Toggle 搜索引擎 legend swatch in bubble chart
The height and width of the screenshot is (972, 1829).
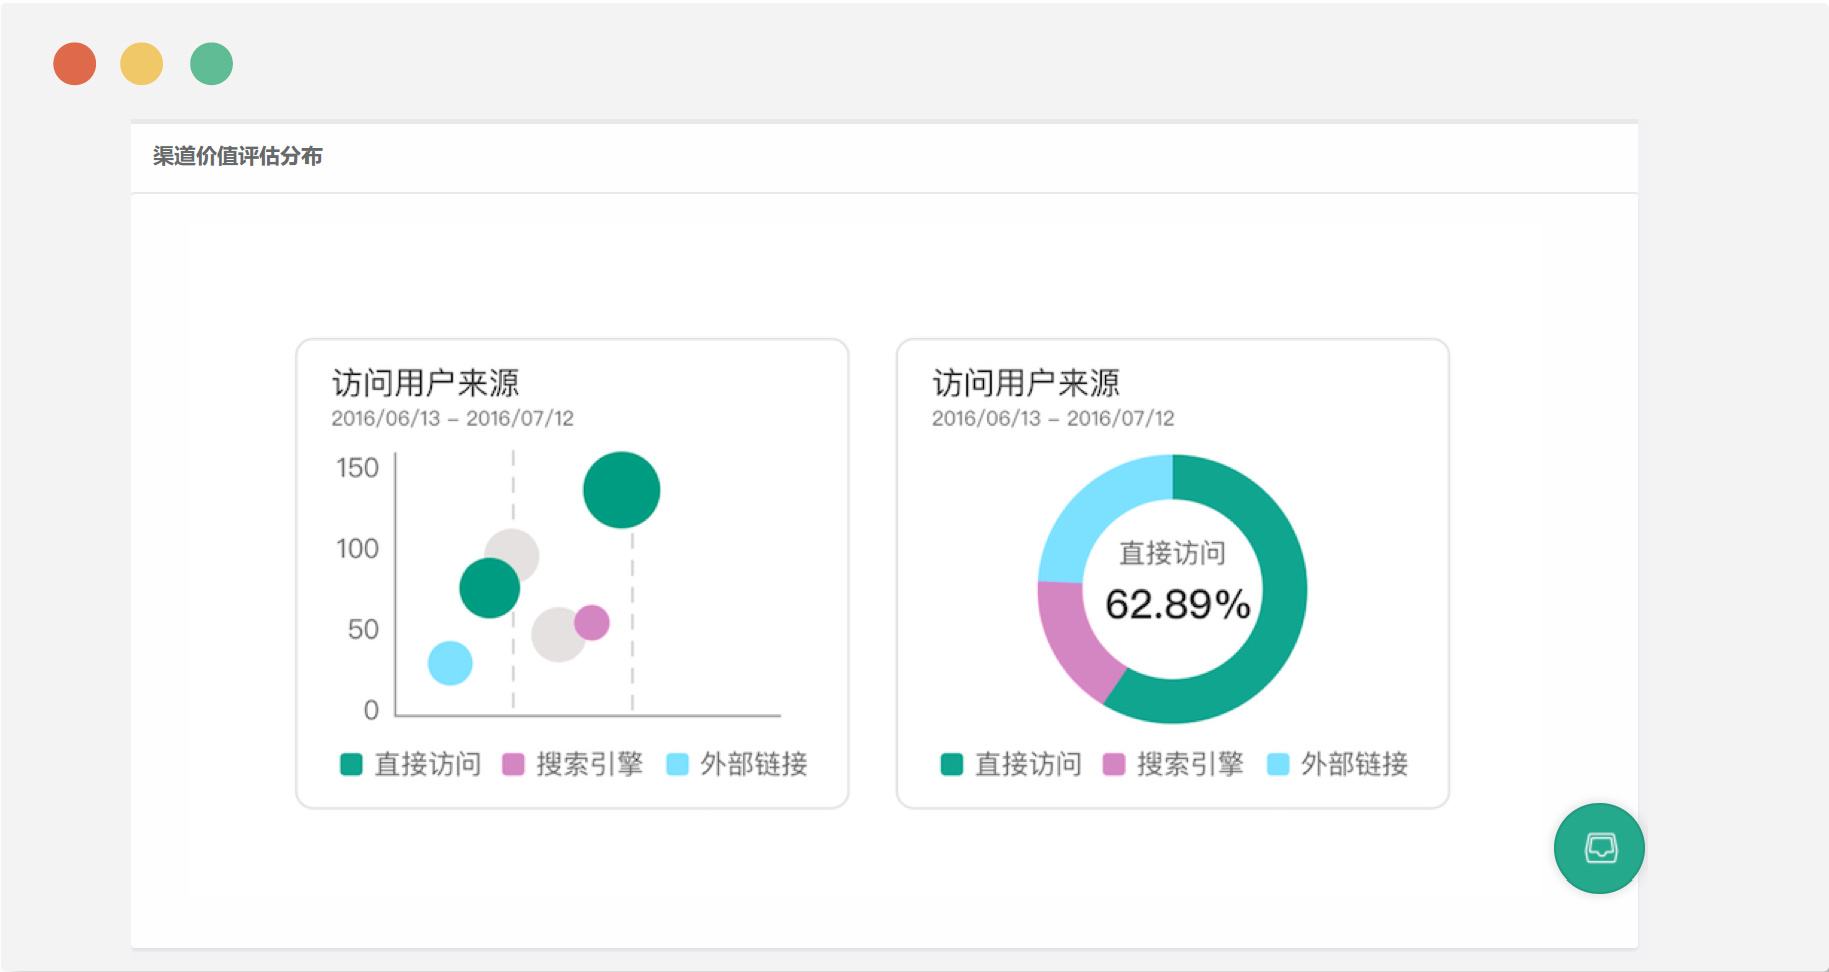[513, 765]
